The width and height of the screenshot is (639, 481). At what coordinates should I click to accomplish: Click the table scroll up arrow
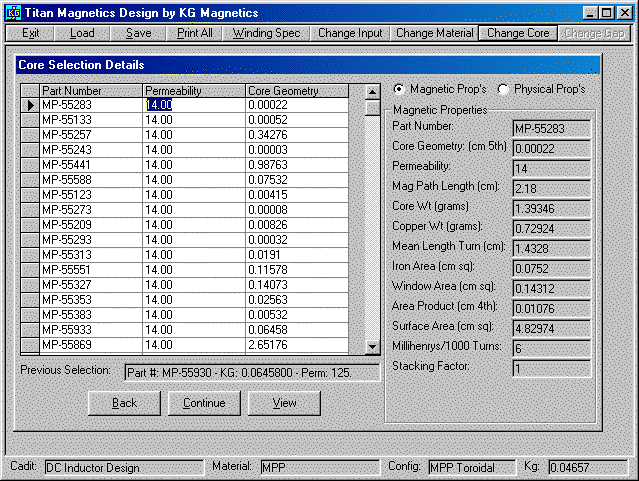click(372, 92)
